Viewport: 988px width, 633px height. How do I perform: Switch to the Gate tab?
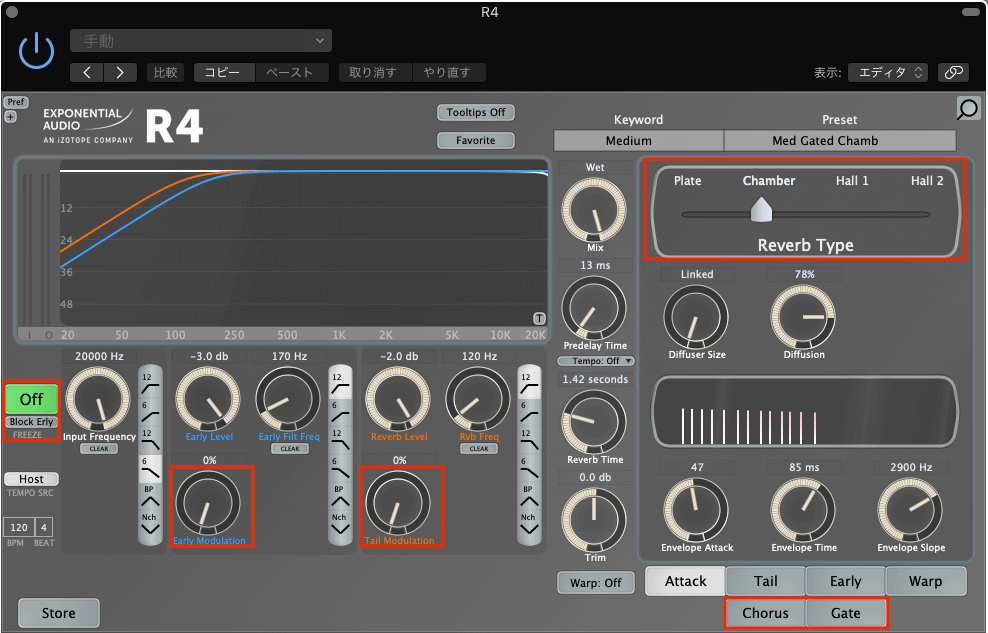pyautogui.click(x=846, y=613)
